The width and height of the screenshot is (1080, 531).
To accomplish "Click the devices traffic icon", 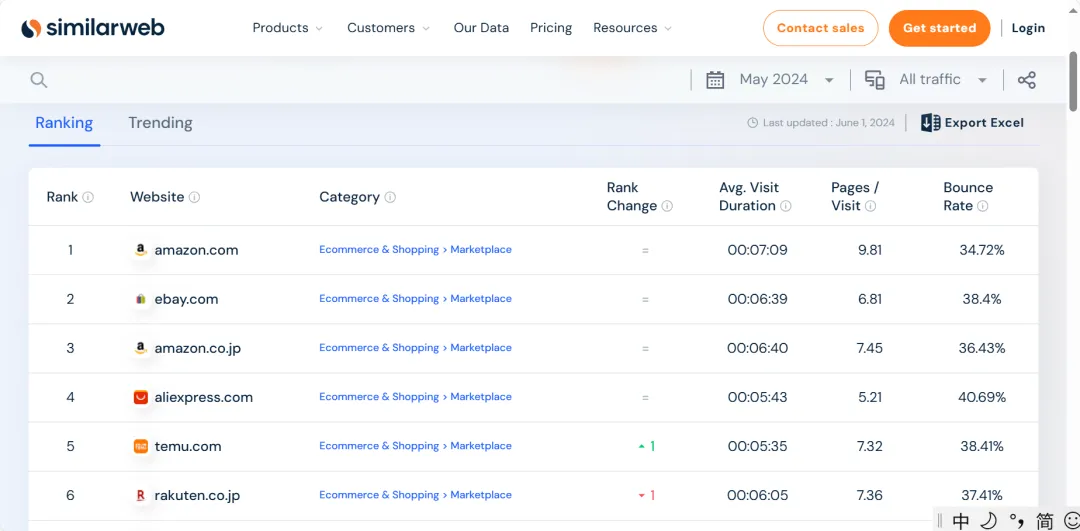I will [875, 80].
